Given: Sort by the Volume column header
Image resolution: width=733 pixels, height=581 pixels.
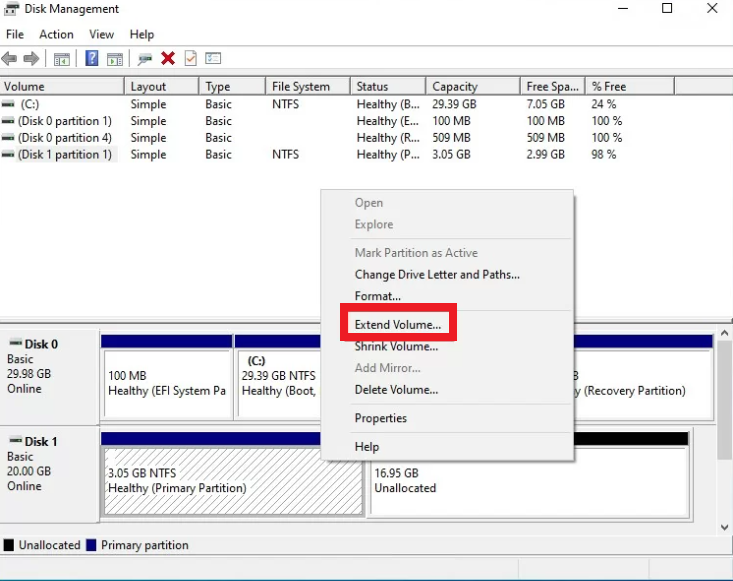Looking at the screenshot, I should [62, 86].
